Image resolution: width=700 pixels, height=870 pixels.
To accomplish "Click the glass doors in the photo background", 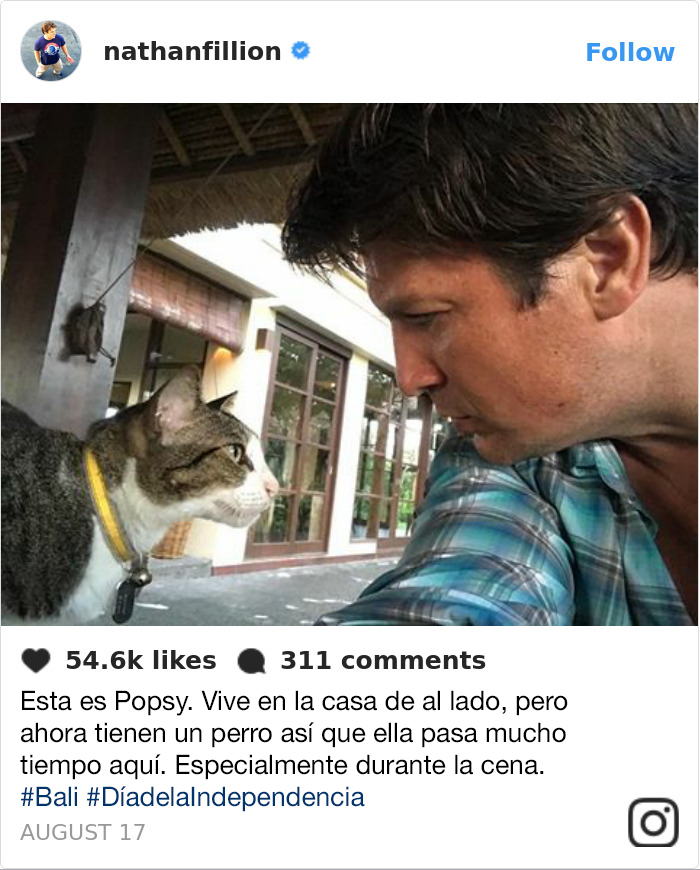I will (x=300, y=438).
